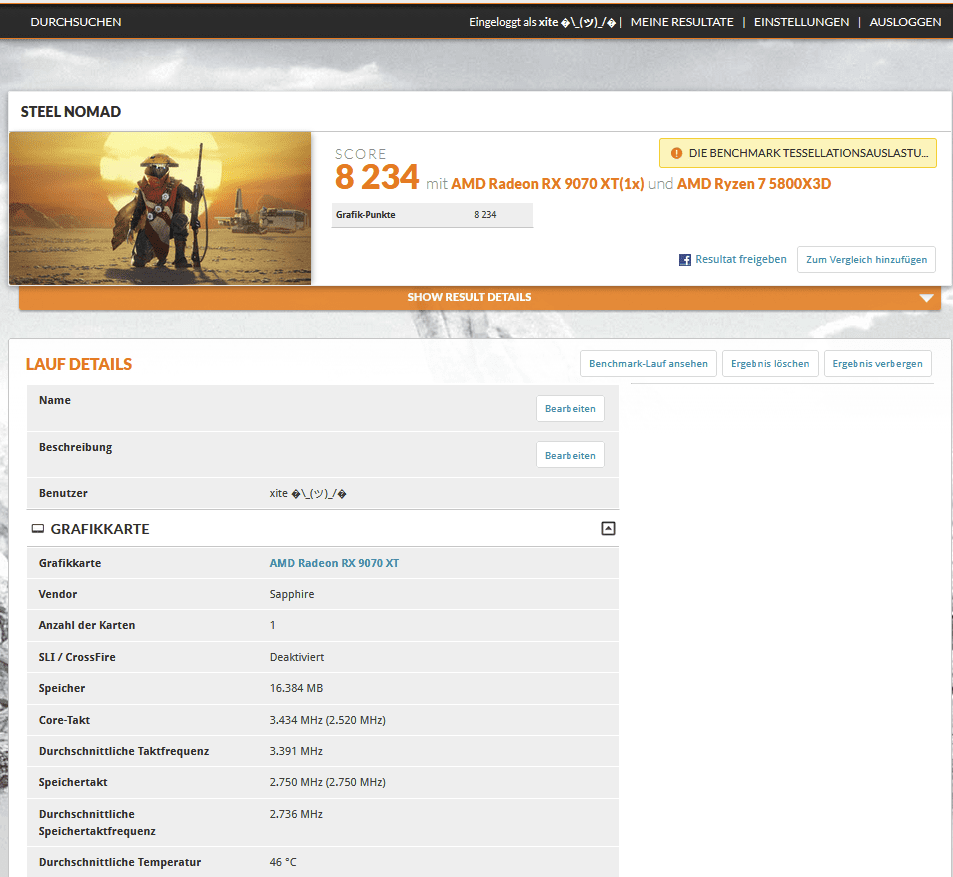The image size is (953, 877).
Task: Click the Steel Nomad benchmark thumbnail
Action: tap(160, 208)
